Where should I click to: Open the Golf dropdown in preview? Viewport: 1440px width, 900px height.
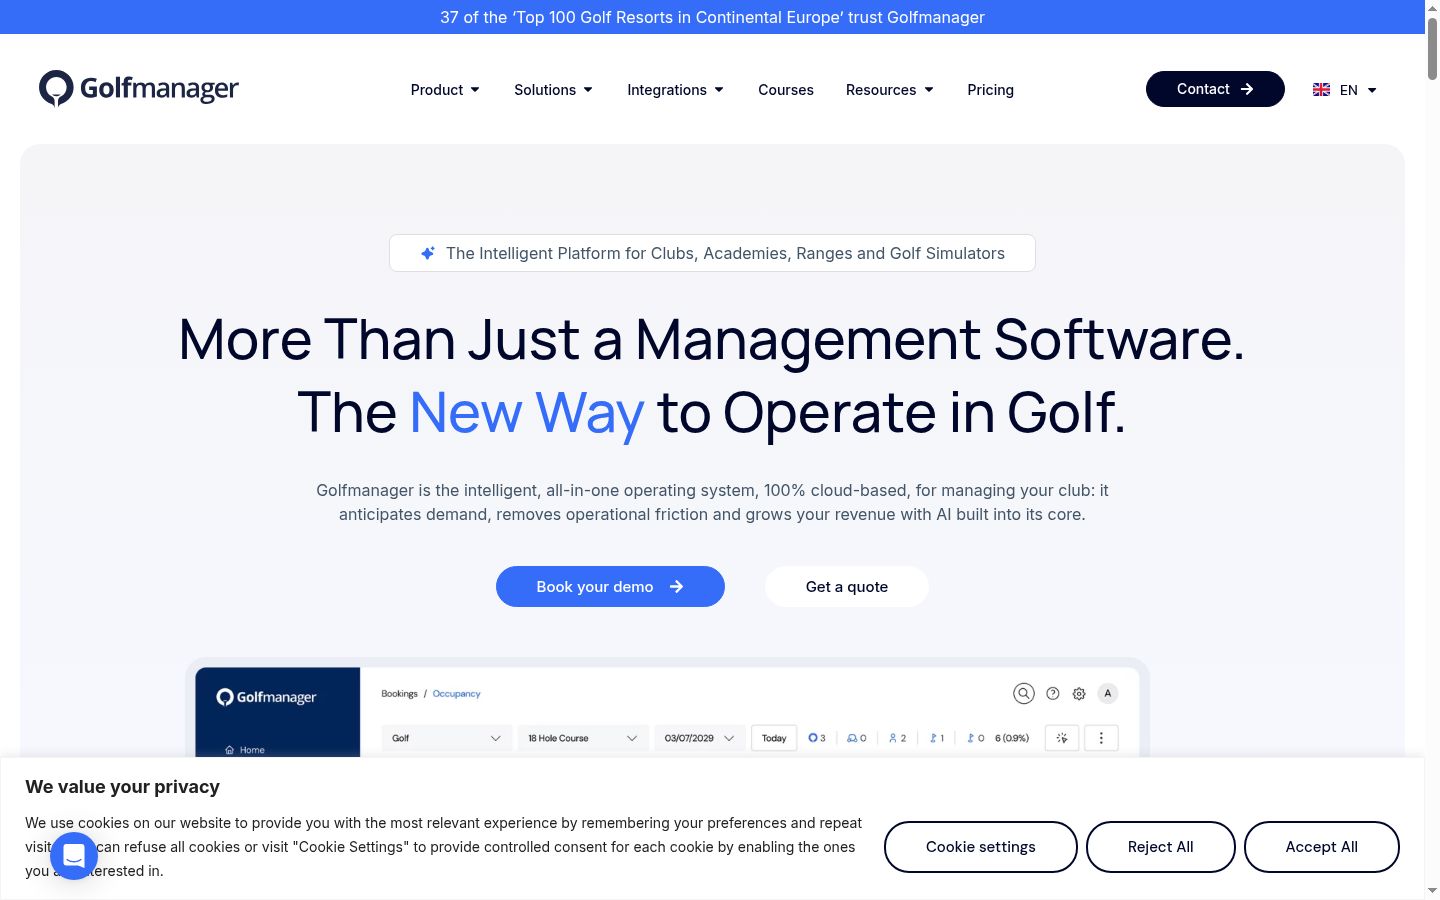point(447,738)
